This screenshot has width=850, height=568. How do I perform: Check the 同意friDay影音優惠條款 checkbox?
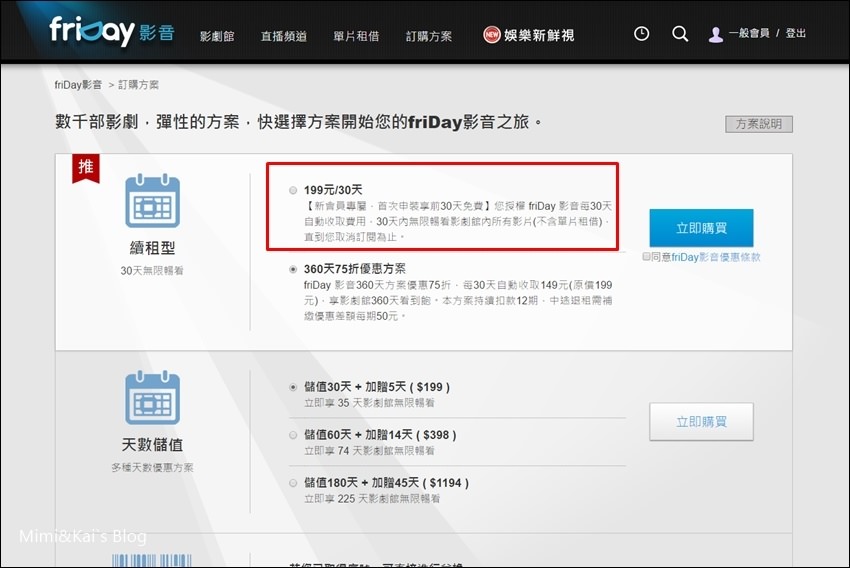point(648,257)
